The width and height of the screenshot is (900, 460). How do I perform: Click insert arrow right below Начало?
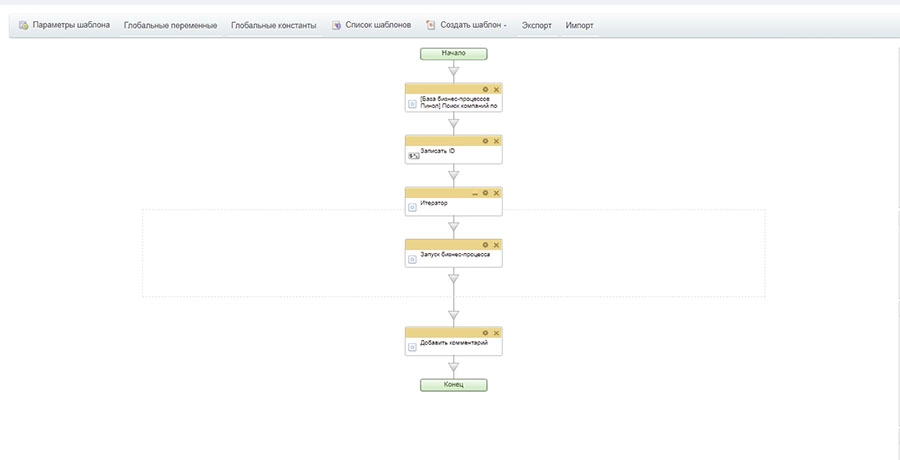coord(454,71)
